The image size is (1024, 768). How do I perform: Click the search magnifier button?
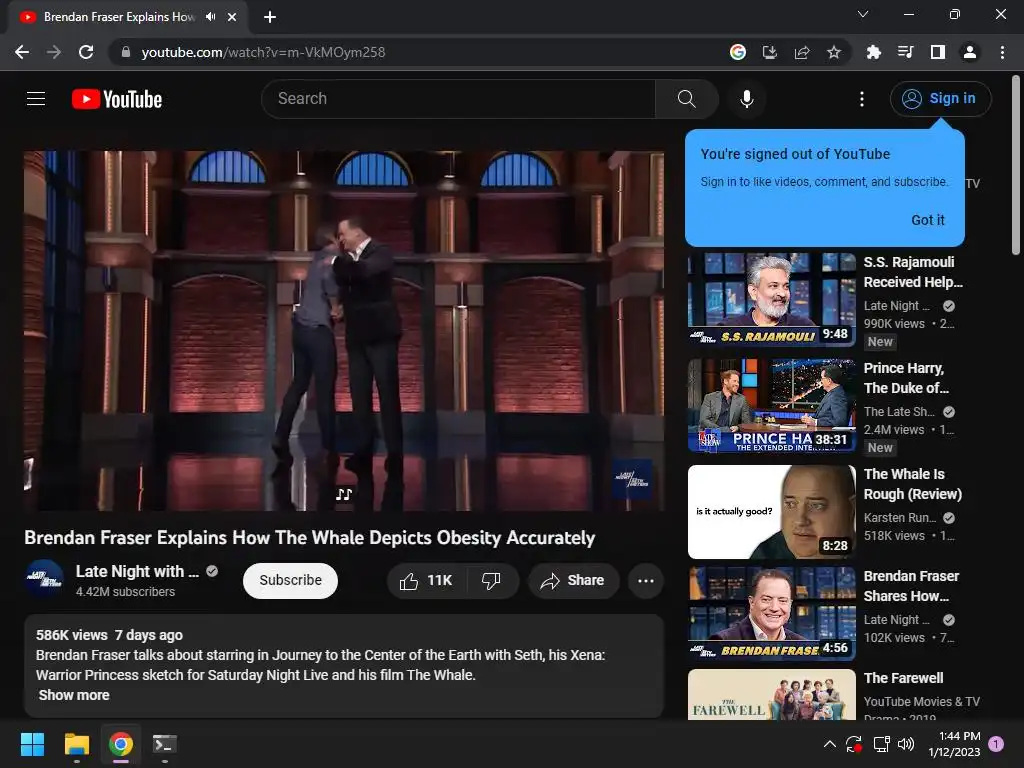[x=686, y=99]
